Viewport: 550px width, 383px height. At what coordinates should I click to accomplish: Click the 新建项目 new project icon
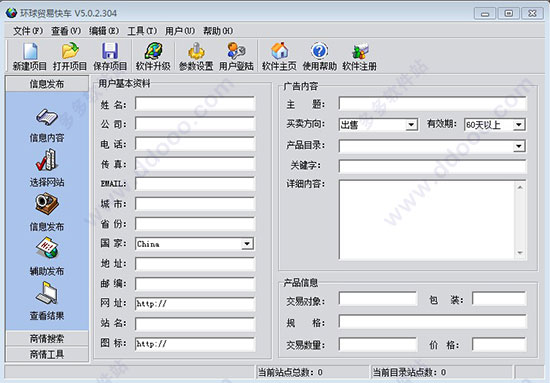[30, 51]
